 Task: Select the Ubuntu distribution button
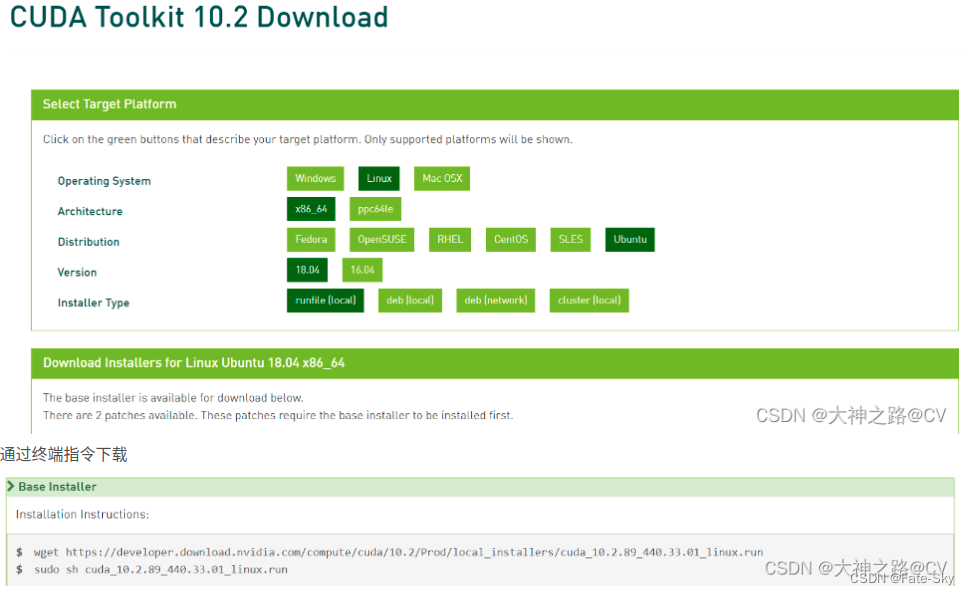click(630, 240)
